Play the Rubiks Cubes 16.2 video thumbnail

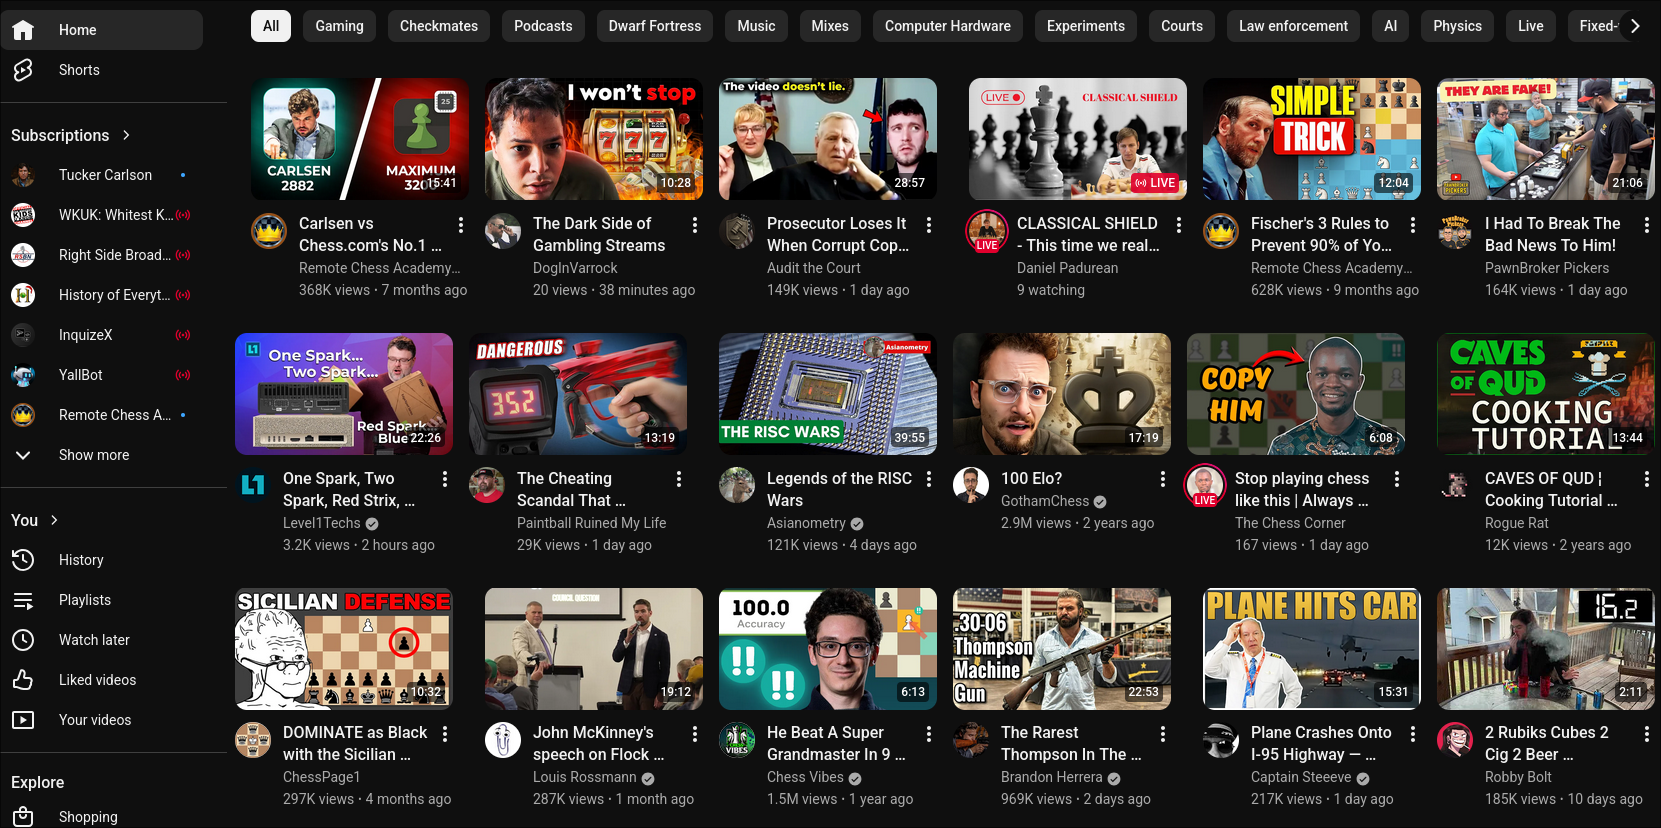(x=1546, y=649)
